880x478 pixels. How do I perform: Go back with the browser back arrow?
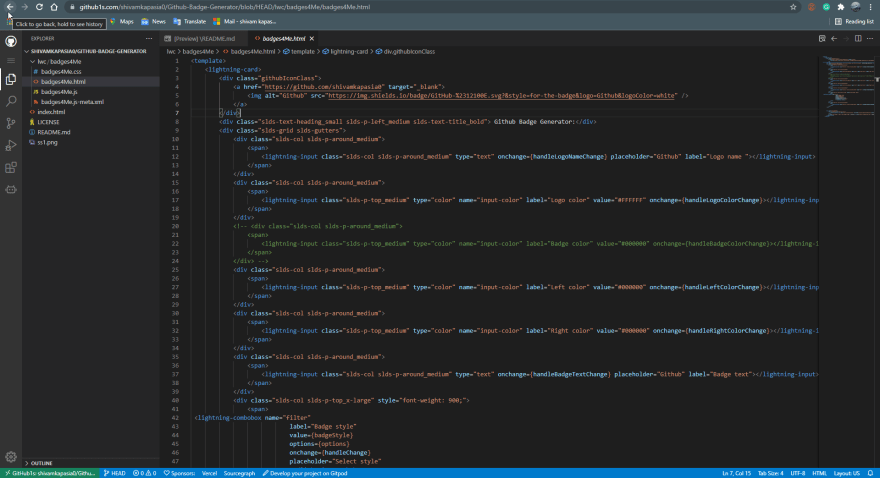[10, 7]
